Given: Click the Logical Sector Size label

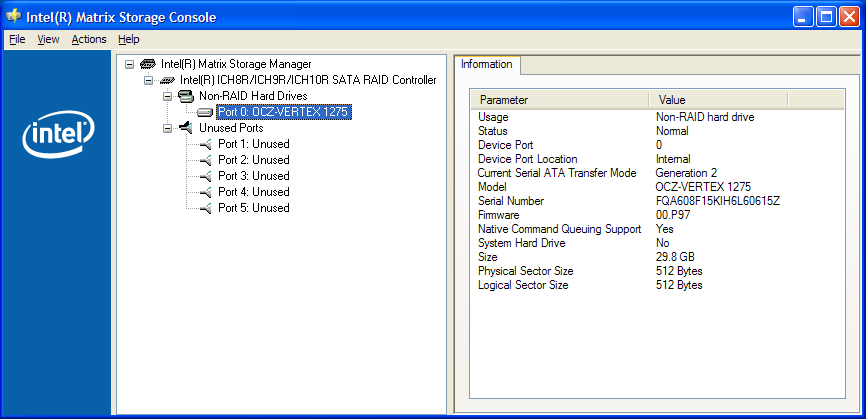Looking at the screenshot, I should click(x=523, y=285).
